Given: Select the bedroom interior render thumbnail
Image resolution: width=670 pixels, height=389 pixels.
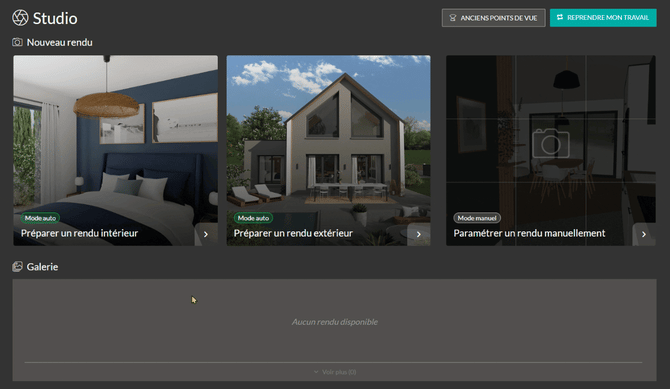Looking at the screenshot, I should (115, 150).
